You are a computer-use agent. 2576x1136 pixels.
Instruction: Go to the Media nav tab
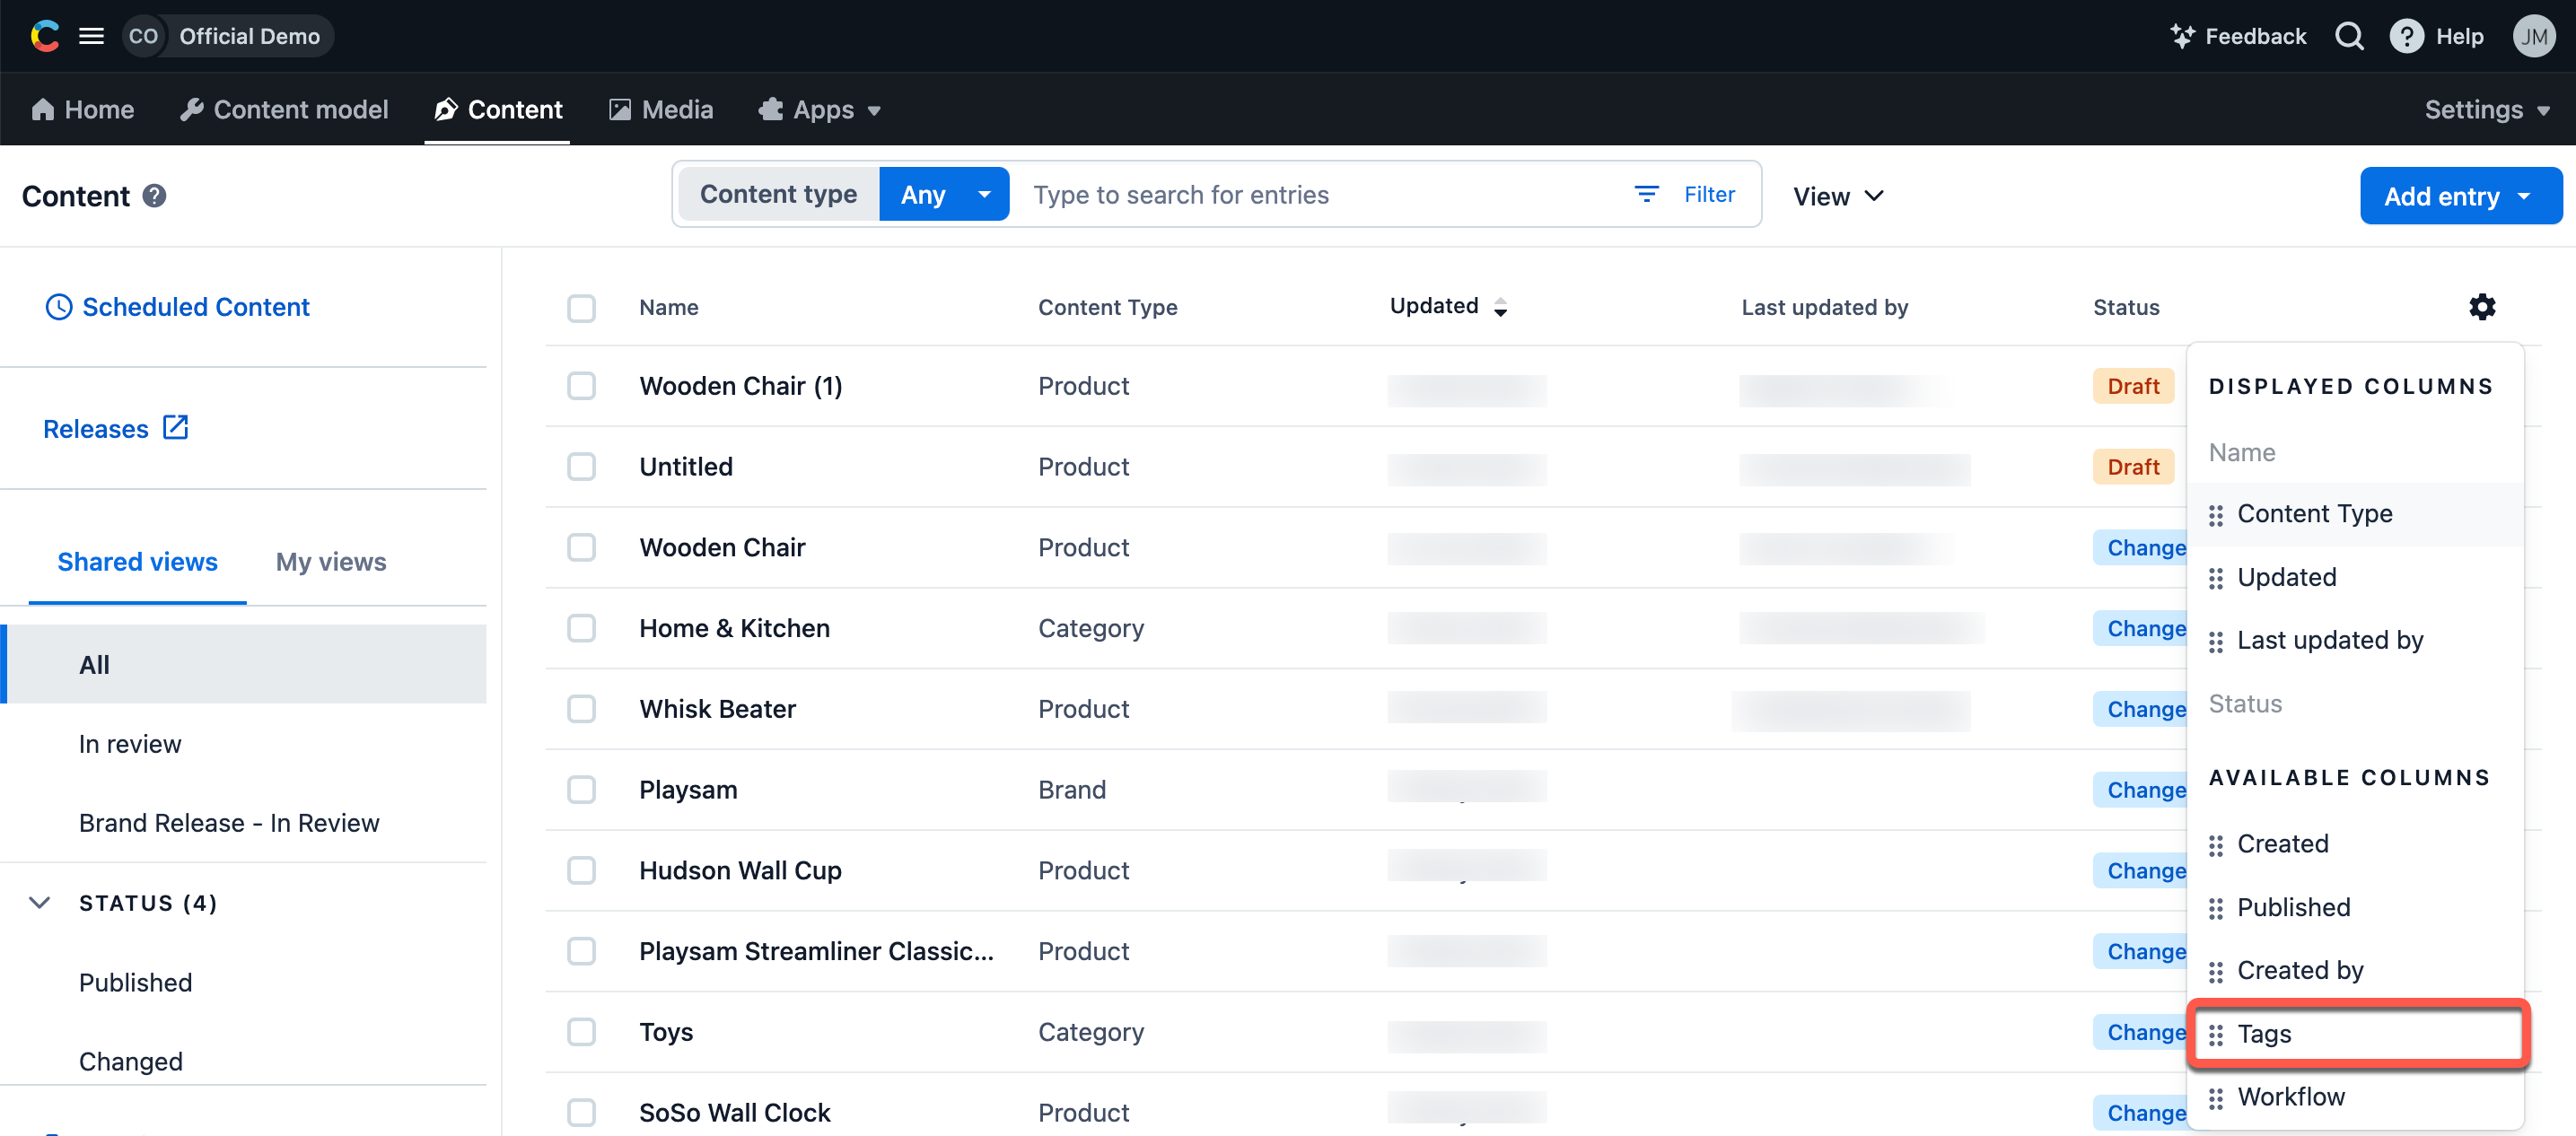pos(661,109)
